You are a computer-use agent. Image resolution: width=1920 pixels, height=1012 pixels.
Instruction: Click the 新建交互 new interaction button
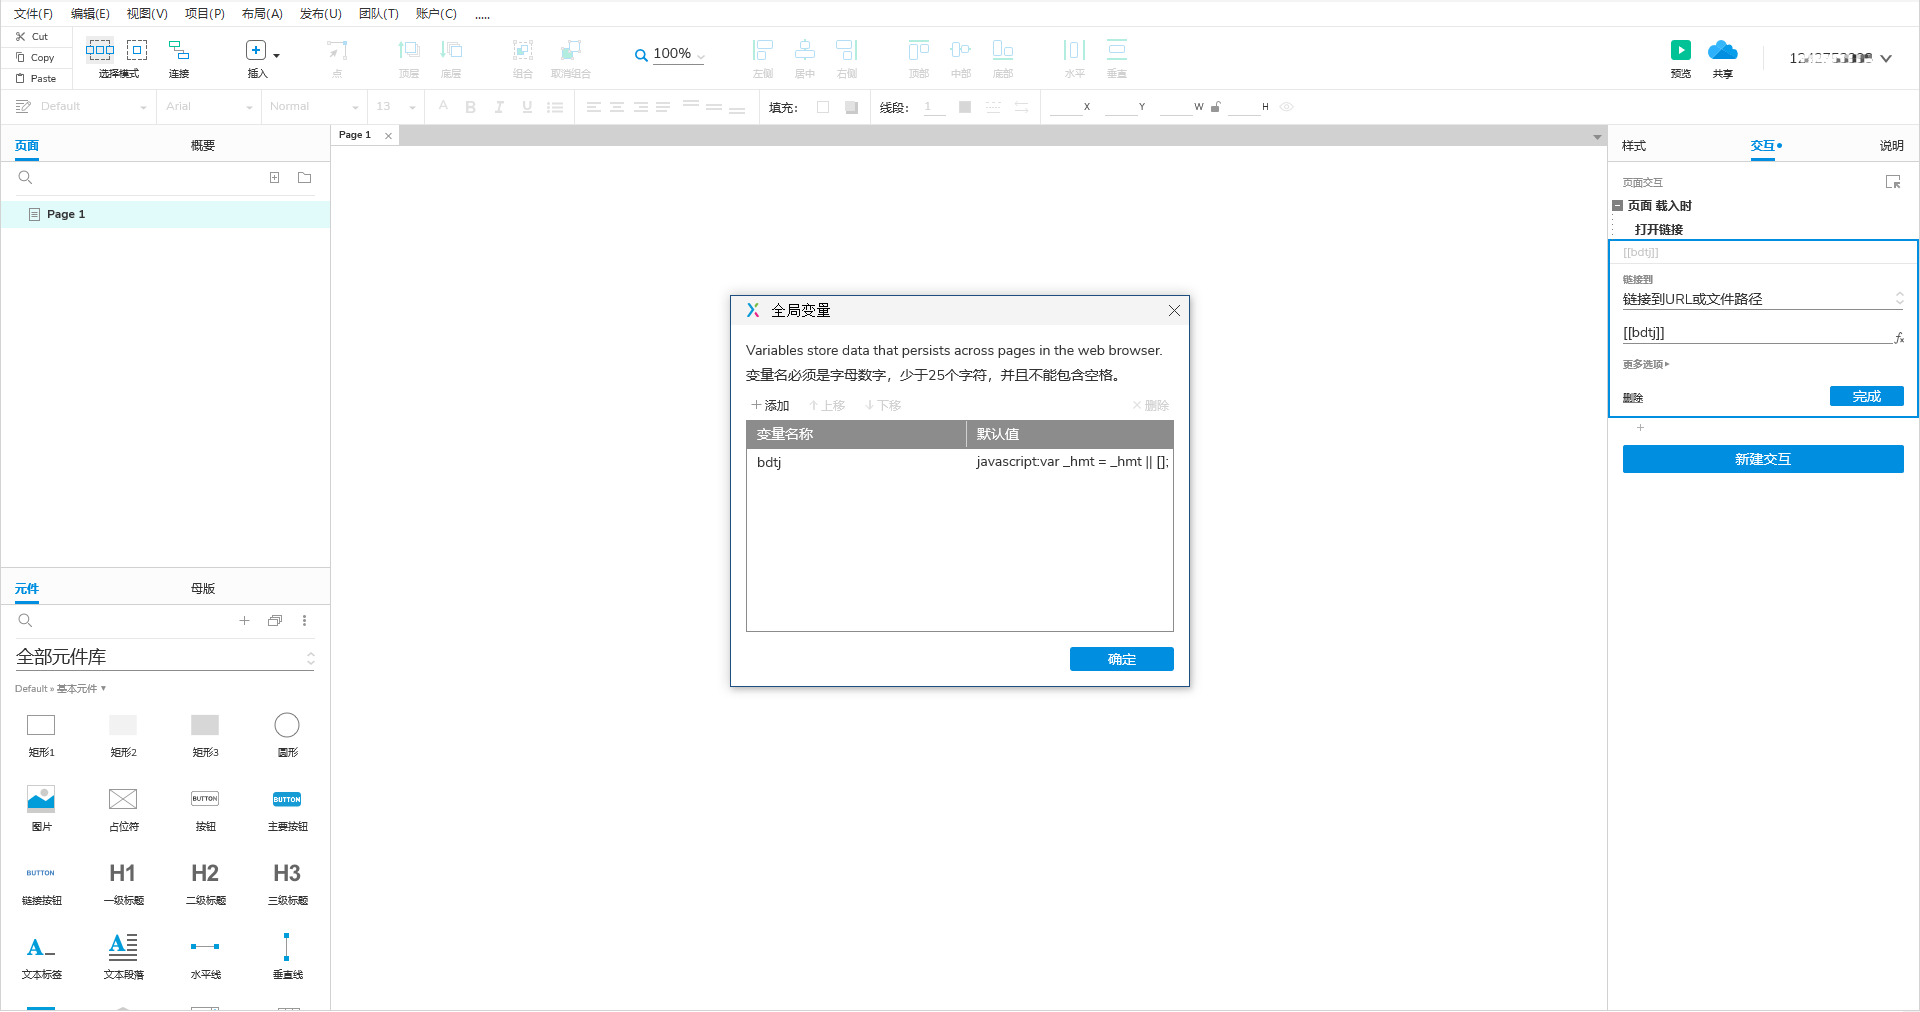(1763, 459)
